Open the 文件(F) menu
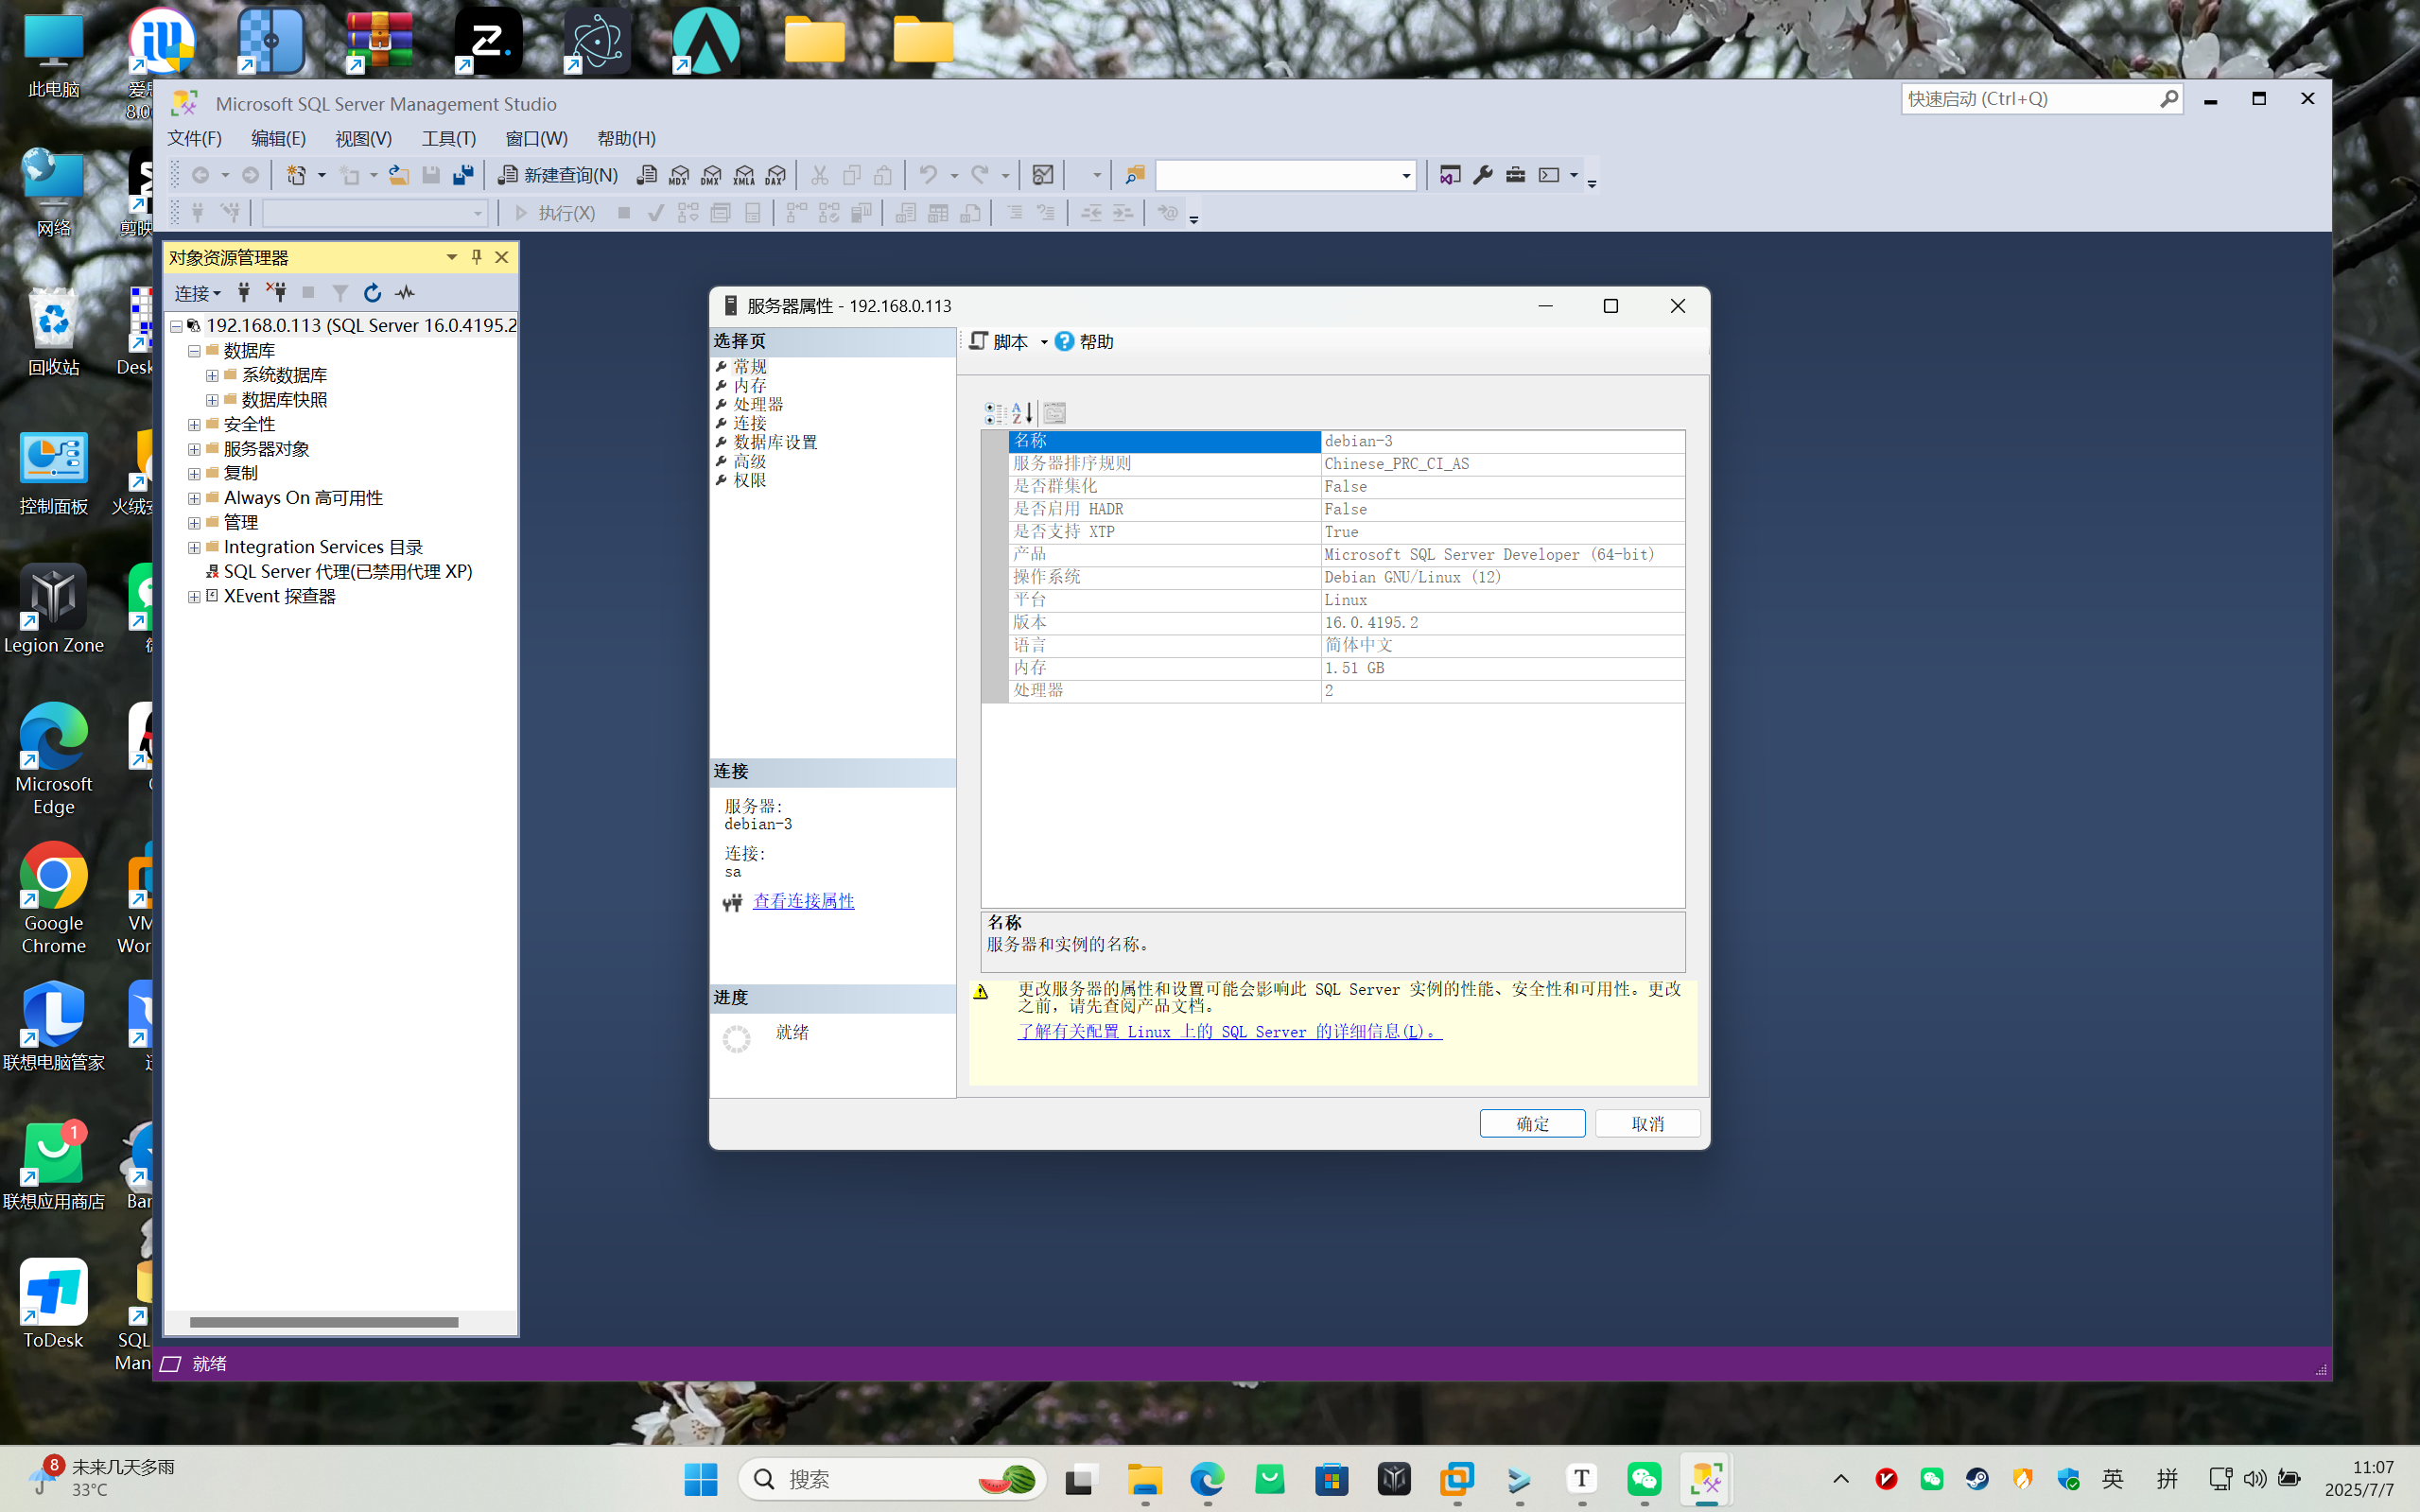The image size is (2420, 1512). (194, 138)
